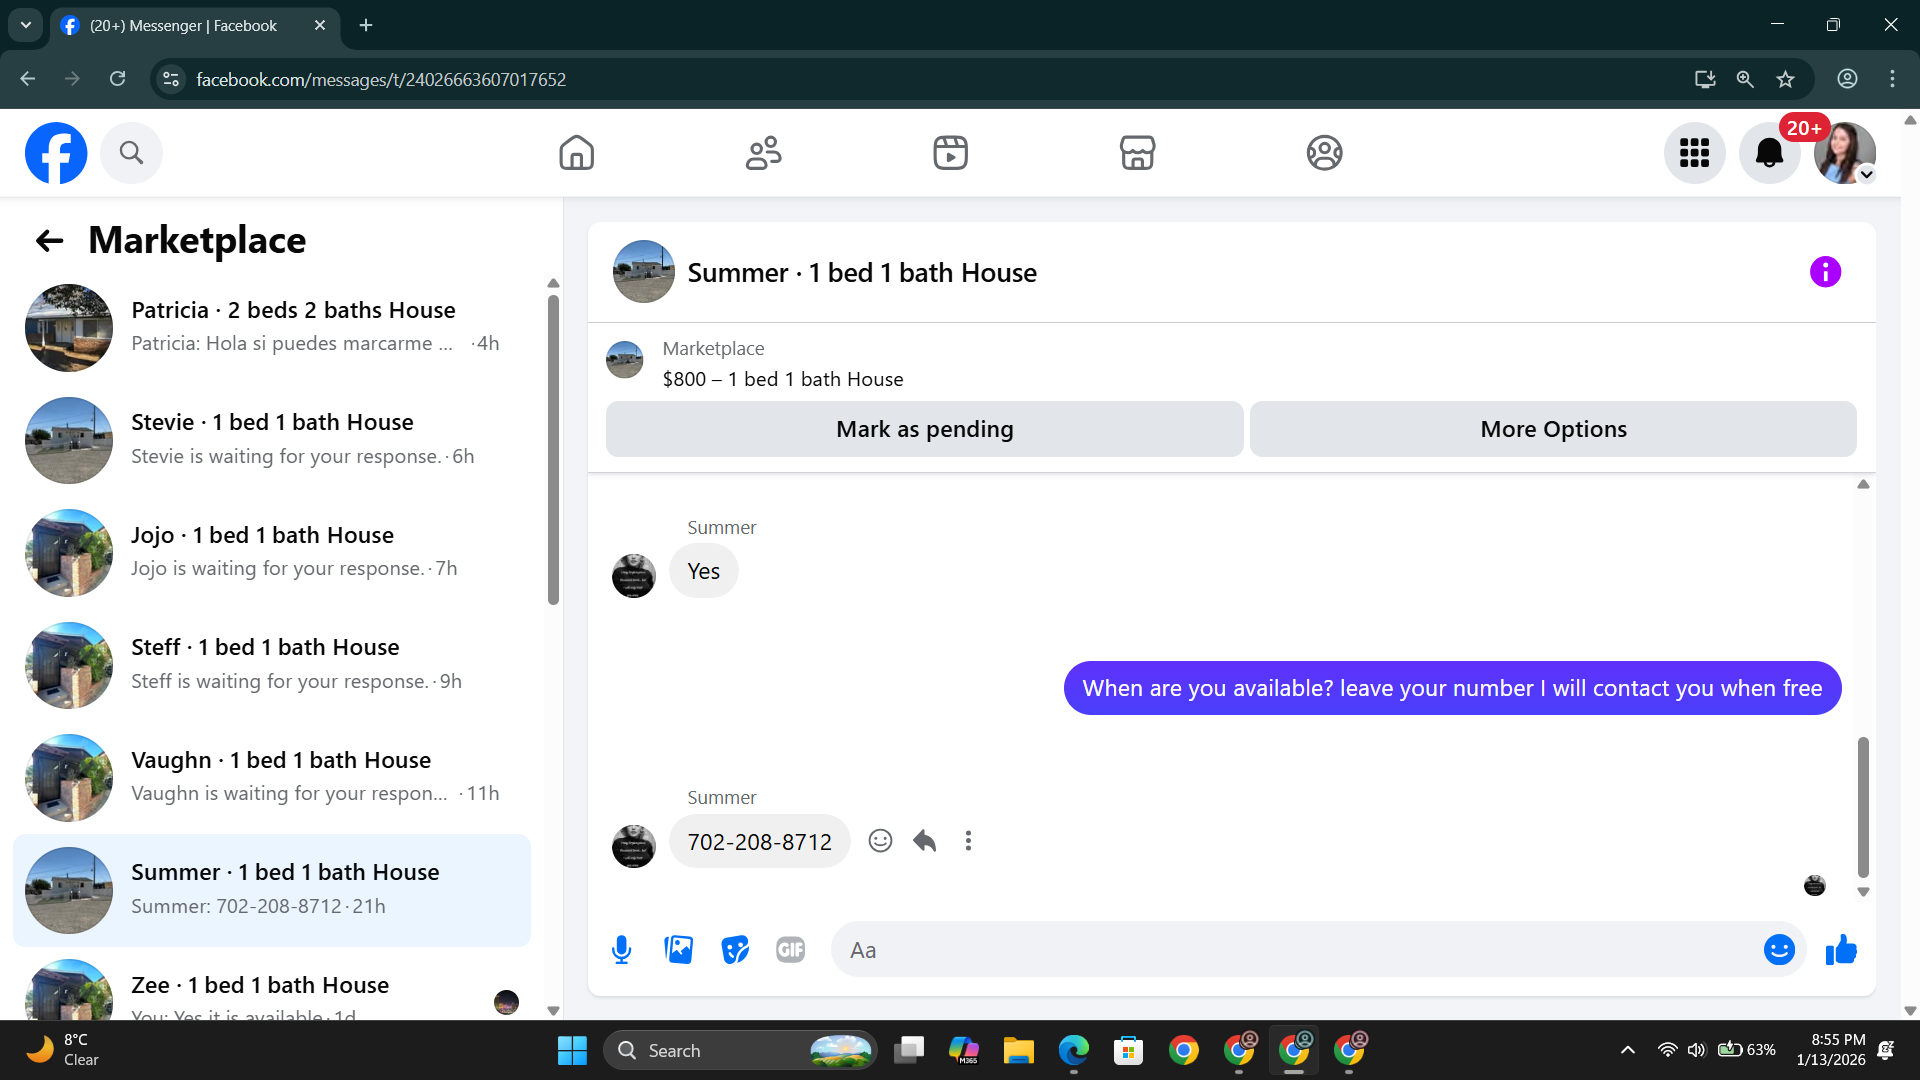Click Mark as pending button
The image size is (1920, 1080).
click(924, 429)
